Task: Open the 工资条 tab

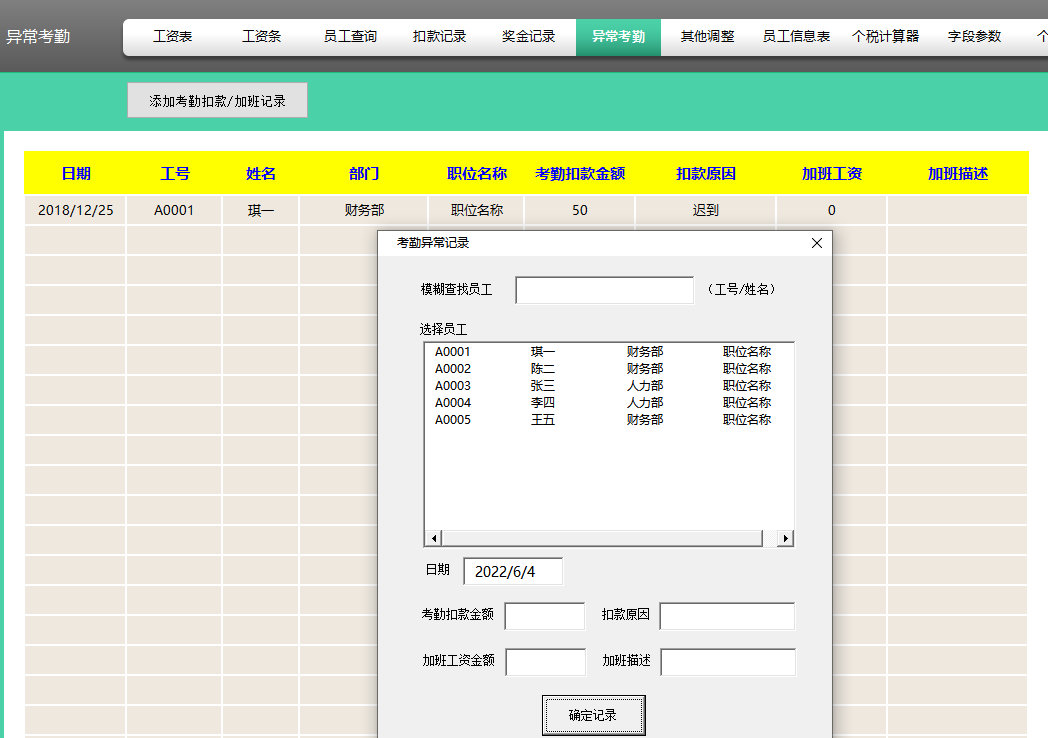Action: click(x=260, y=36)
